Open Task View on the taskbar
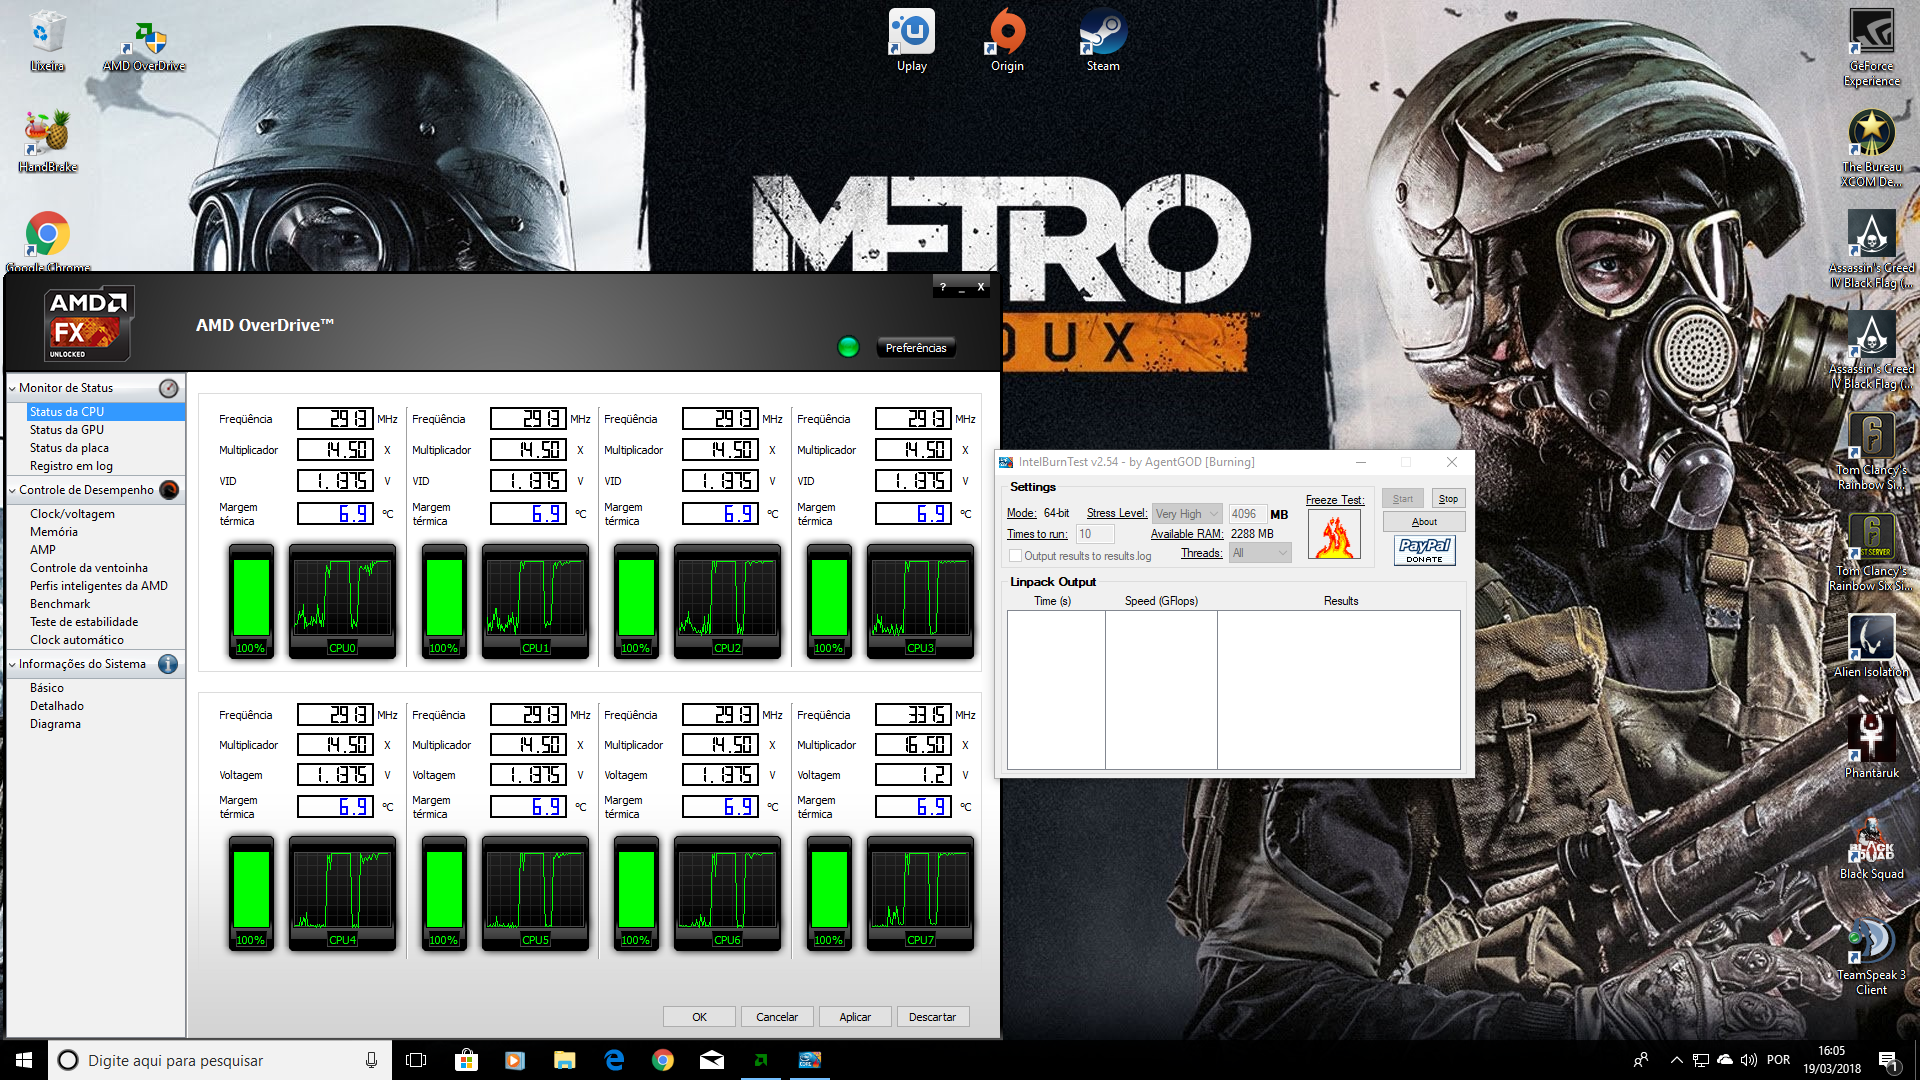The image size is (1920, 1080). (416, 1060)
